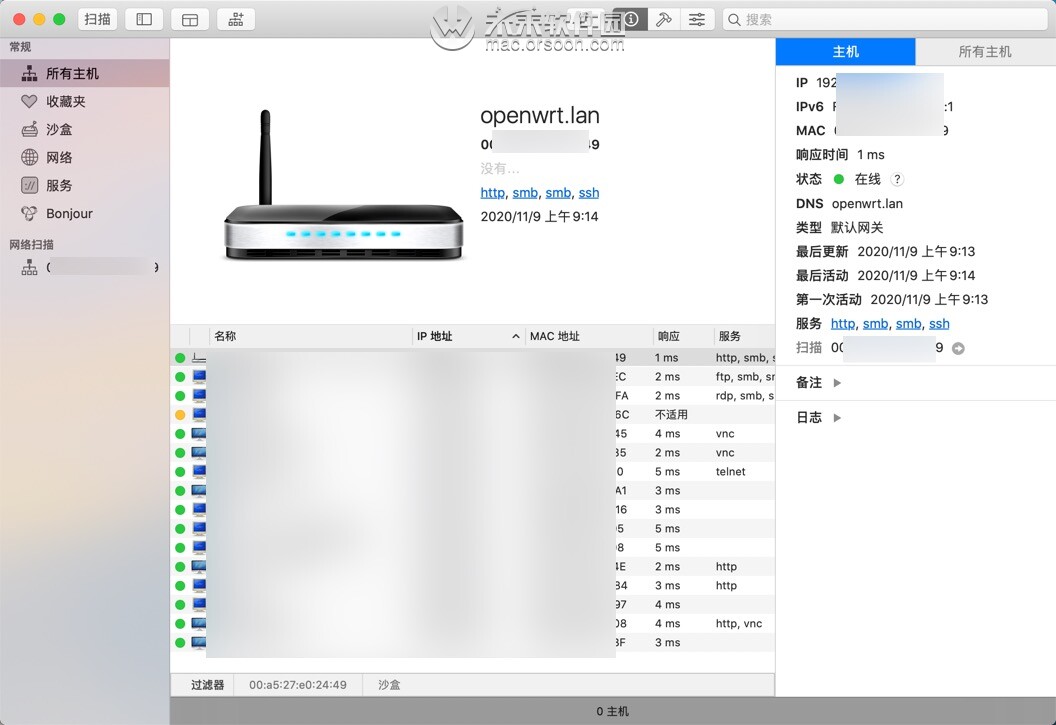Click the 沙盒 filter in bottom bar

click(x=389, y=685)
